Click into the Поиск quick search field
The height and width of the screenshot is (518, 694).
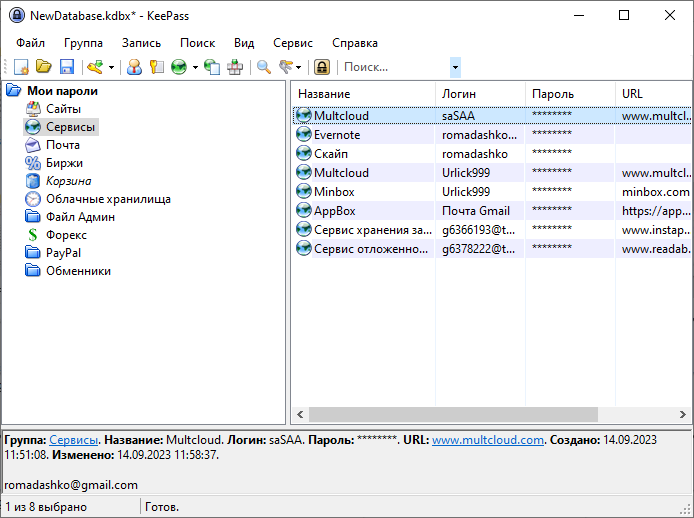pos(396,67)
